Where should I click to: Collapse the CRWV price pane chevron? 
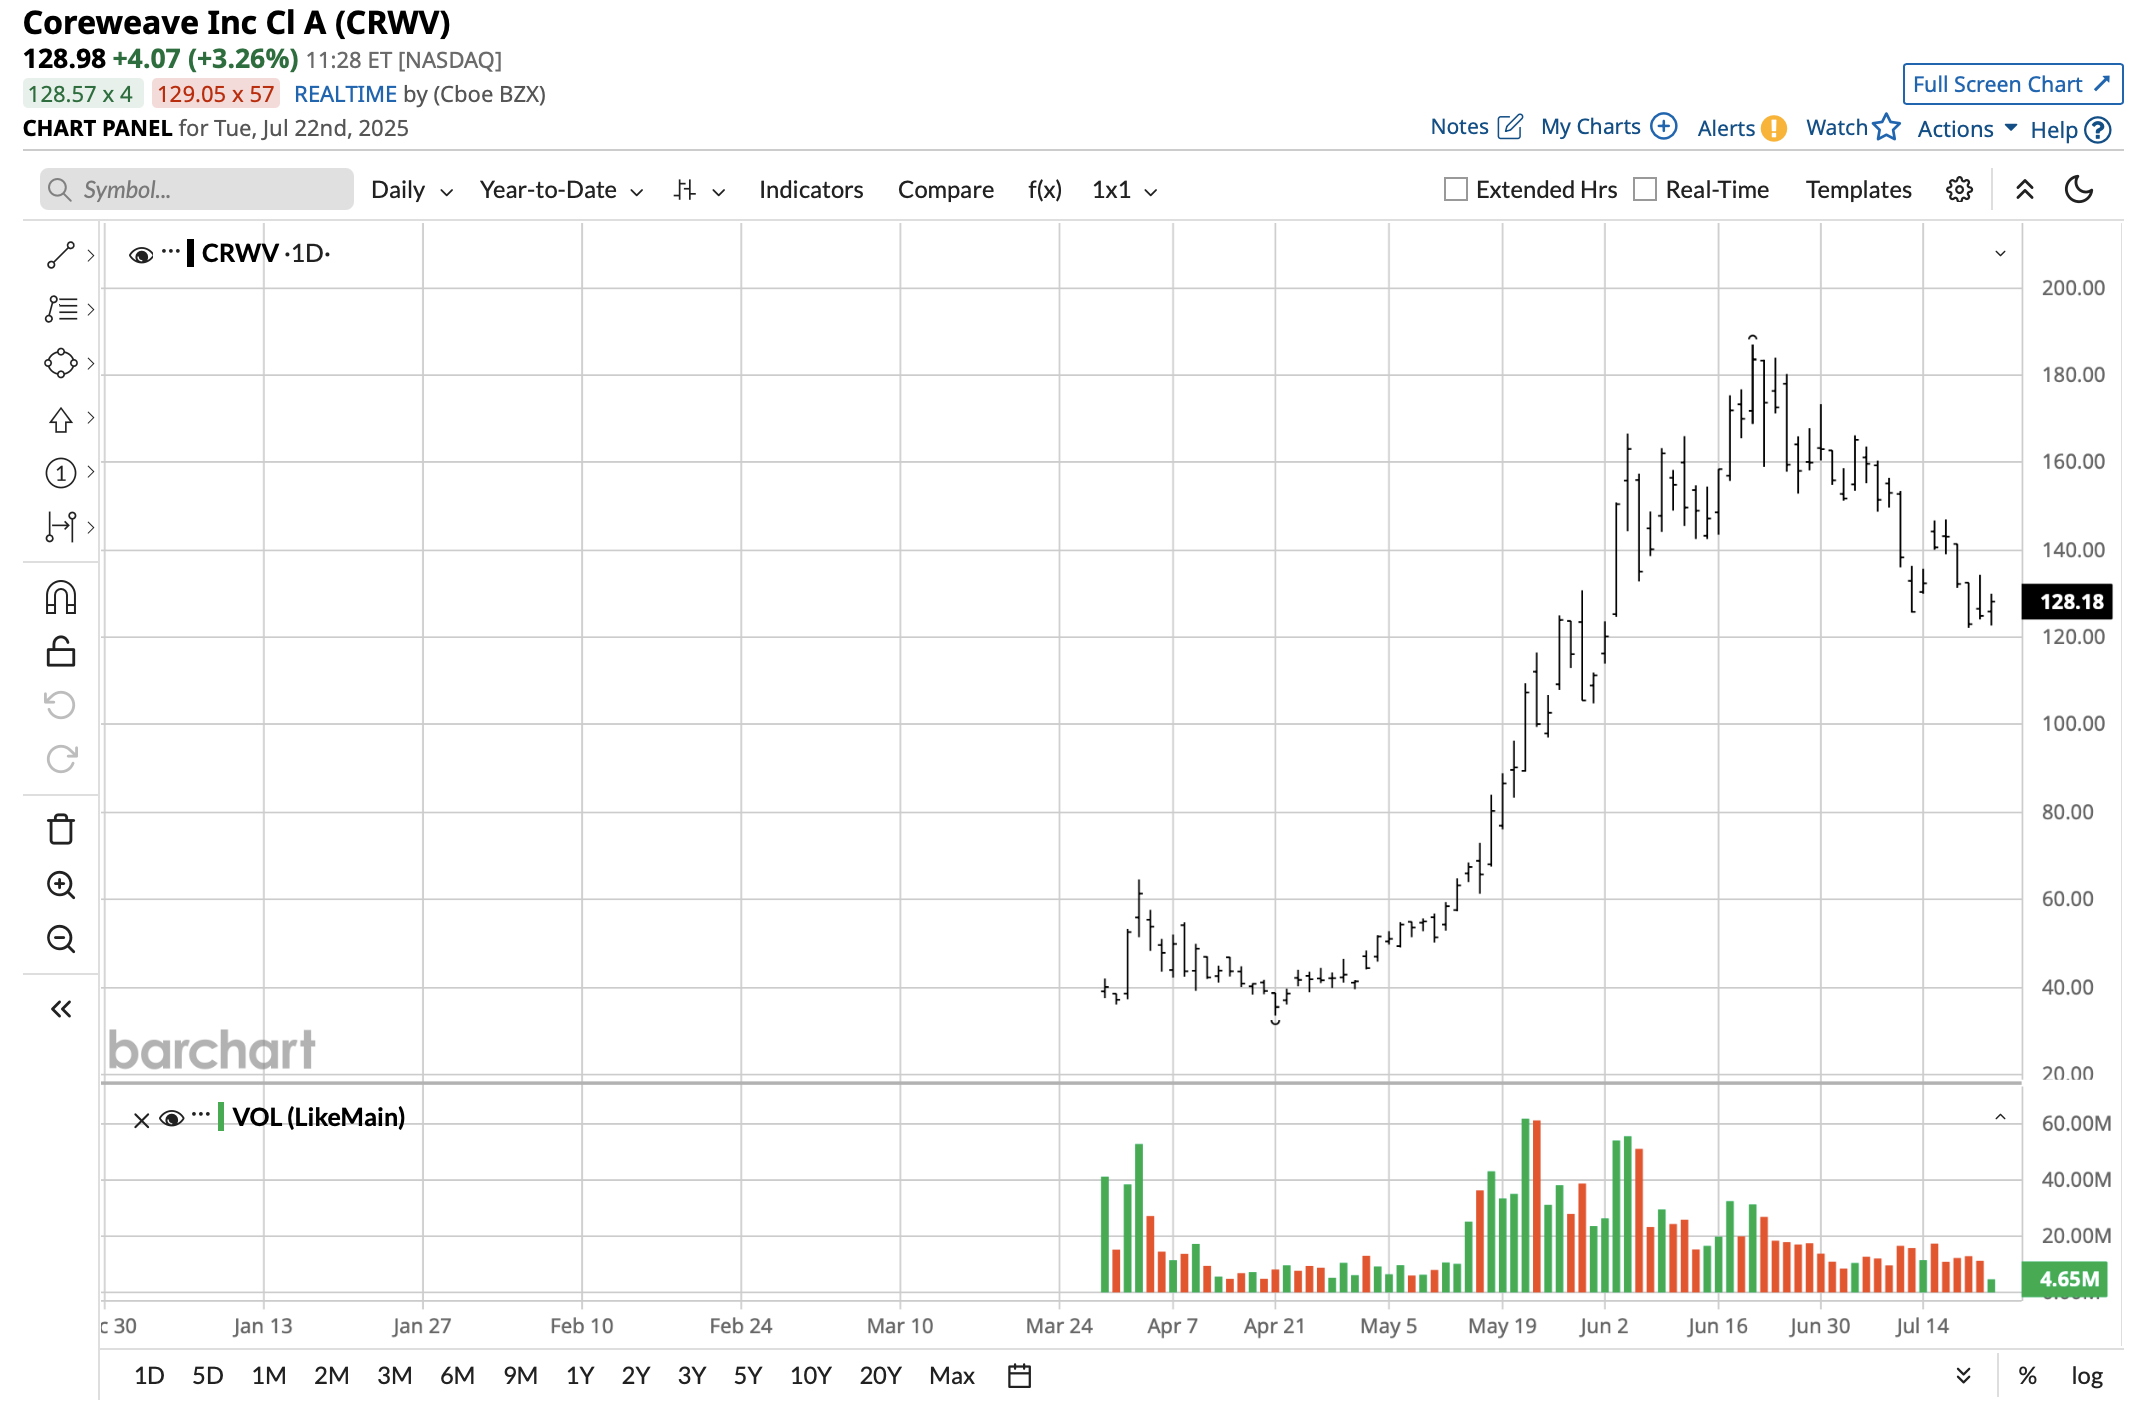click(x=2000, y=254)
